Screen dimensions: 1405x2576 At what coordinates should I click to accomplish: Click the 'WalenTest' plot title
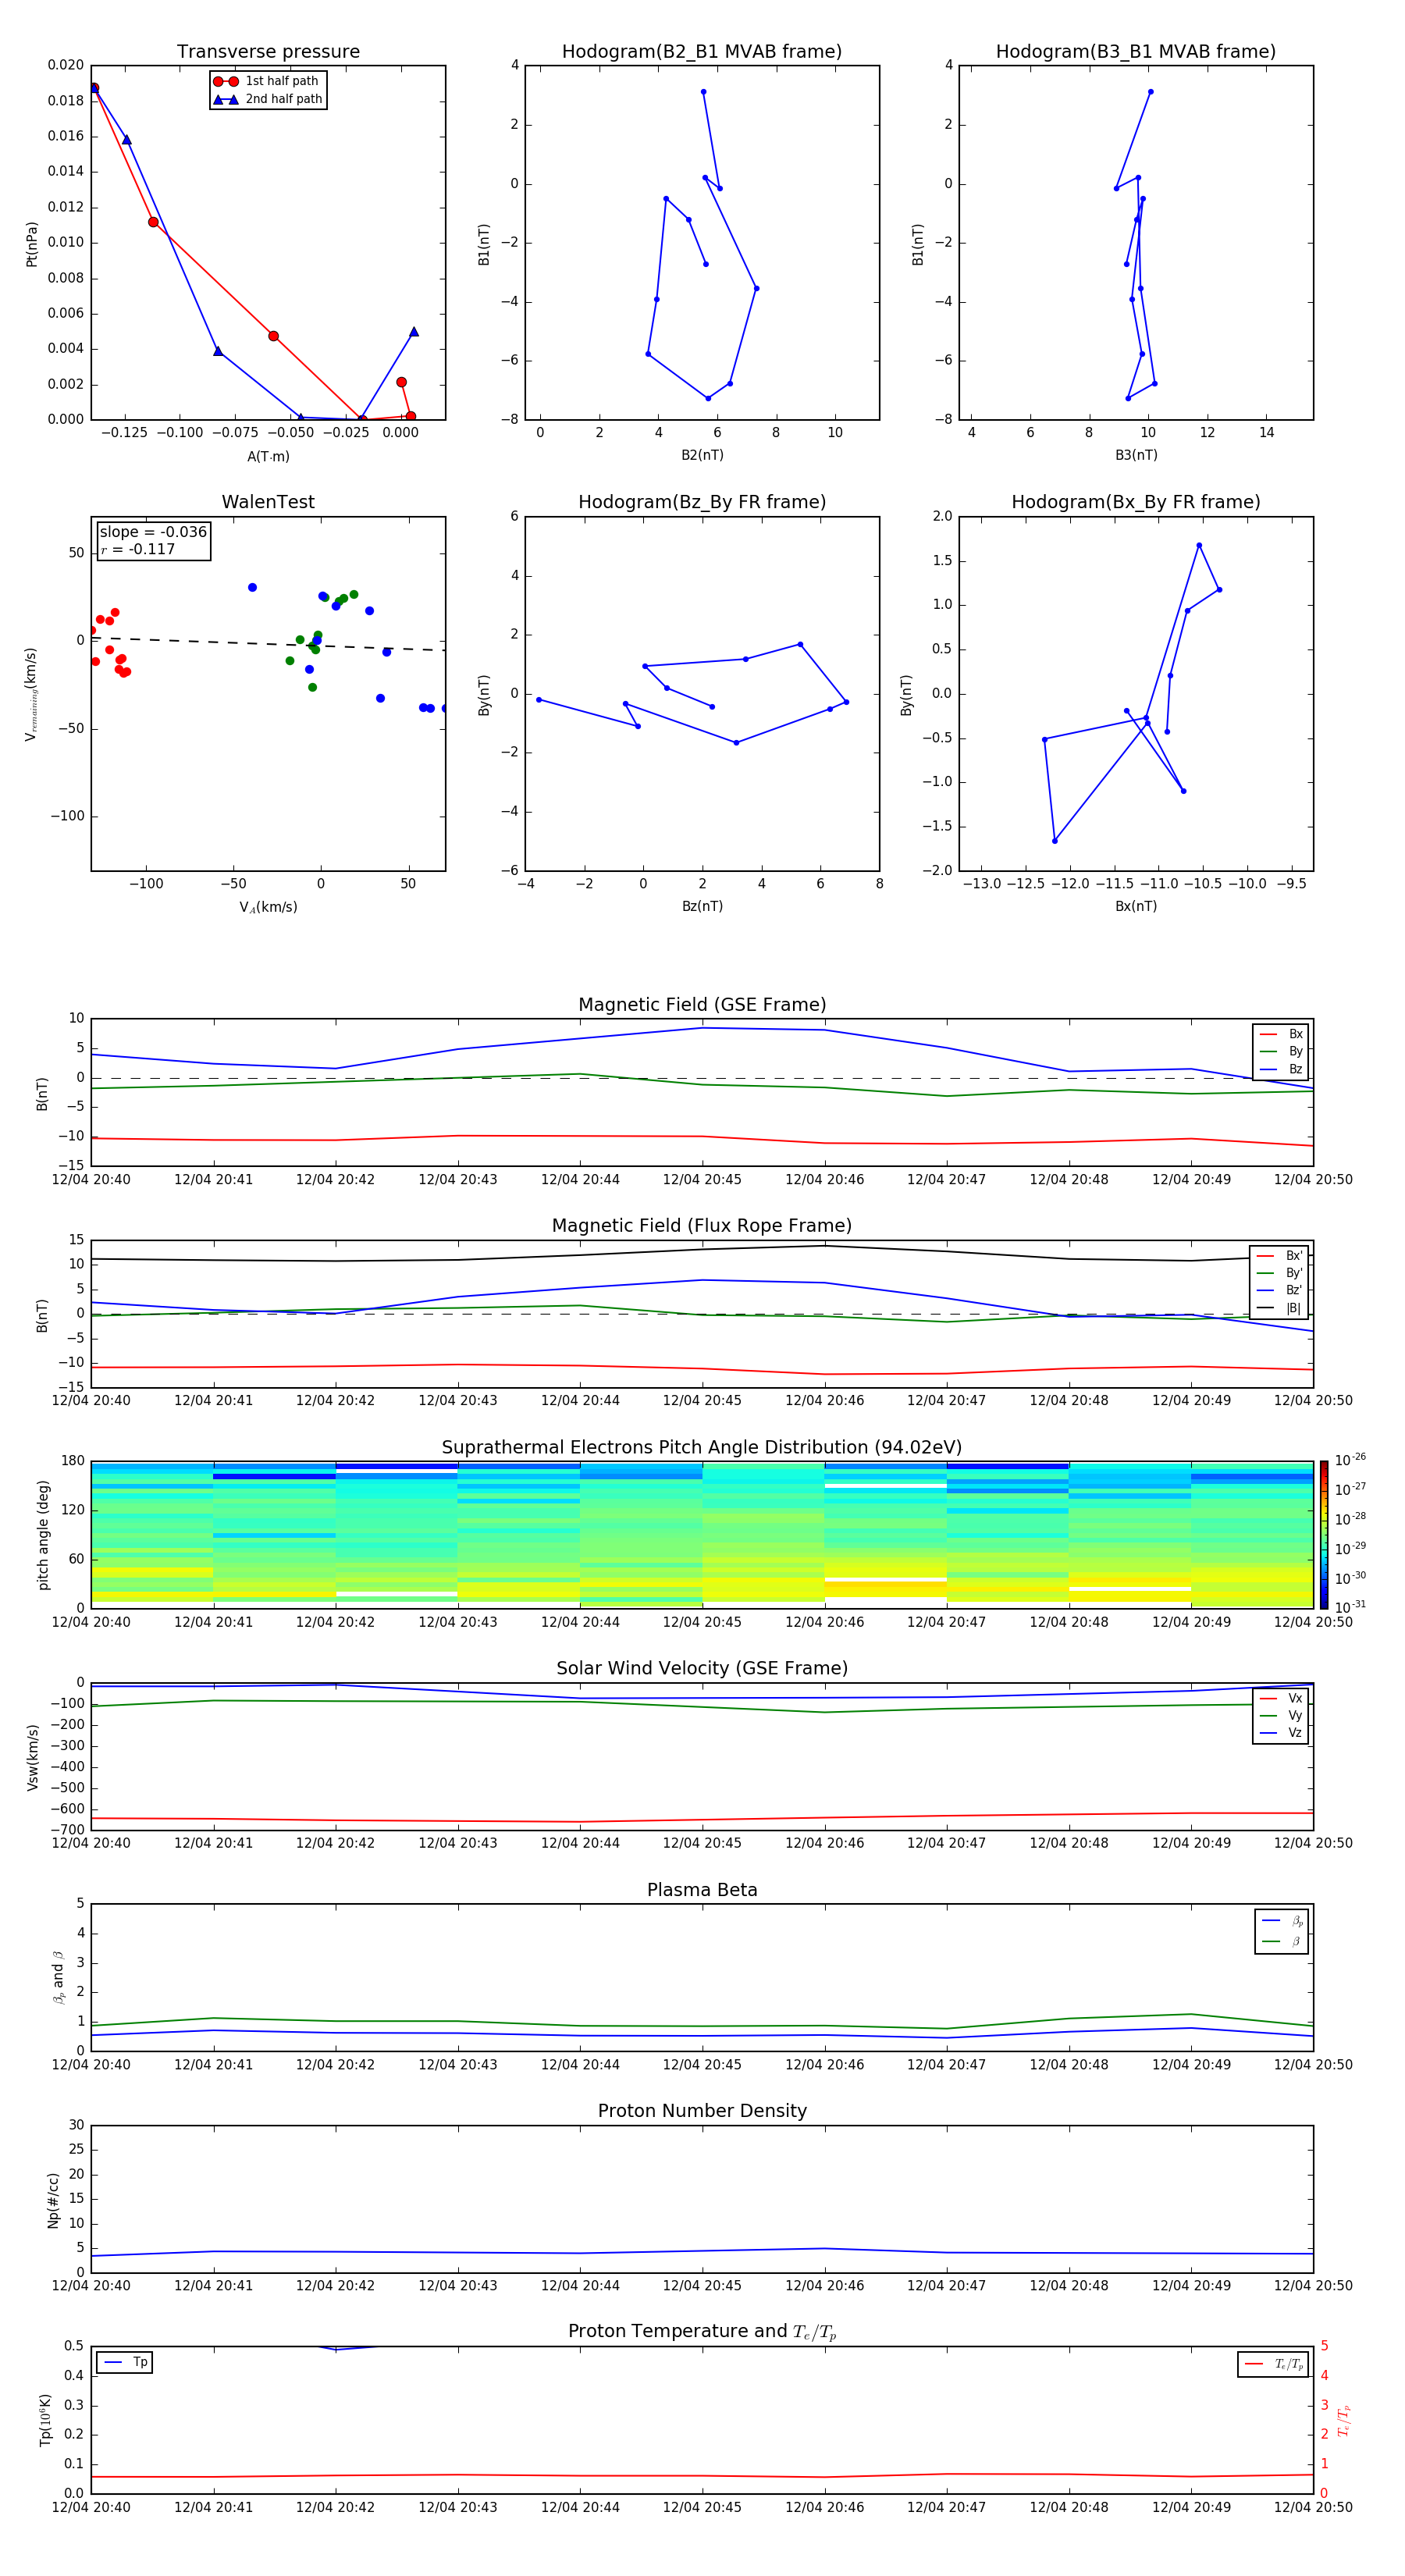268,502
